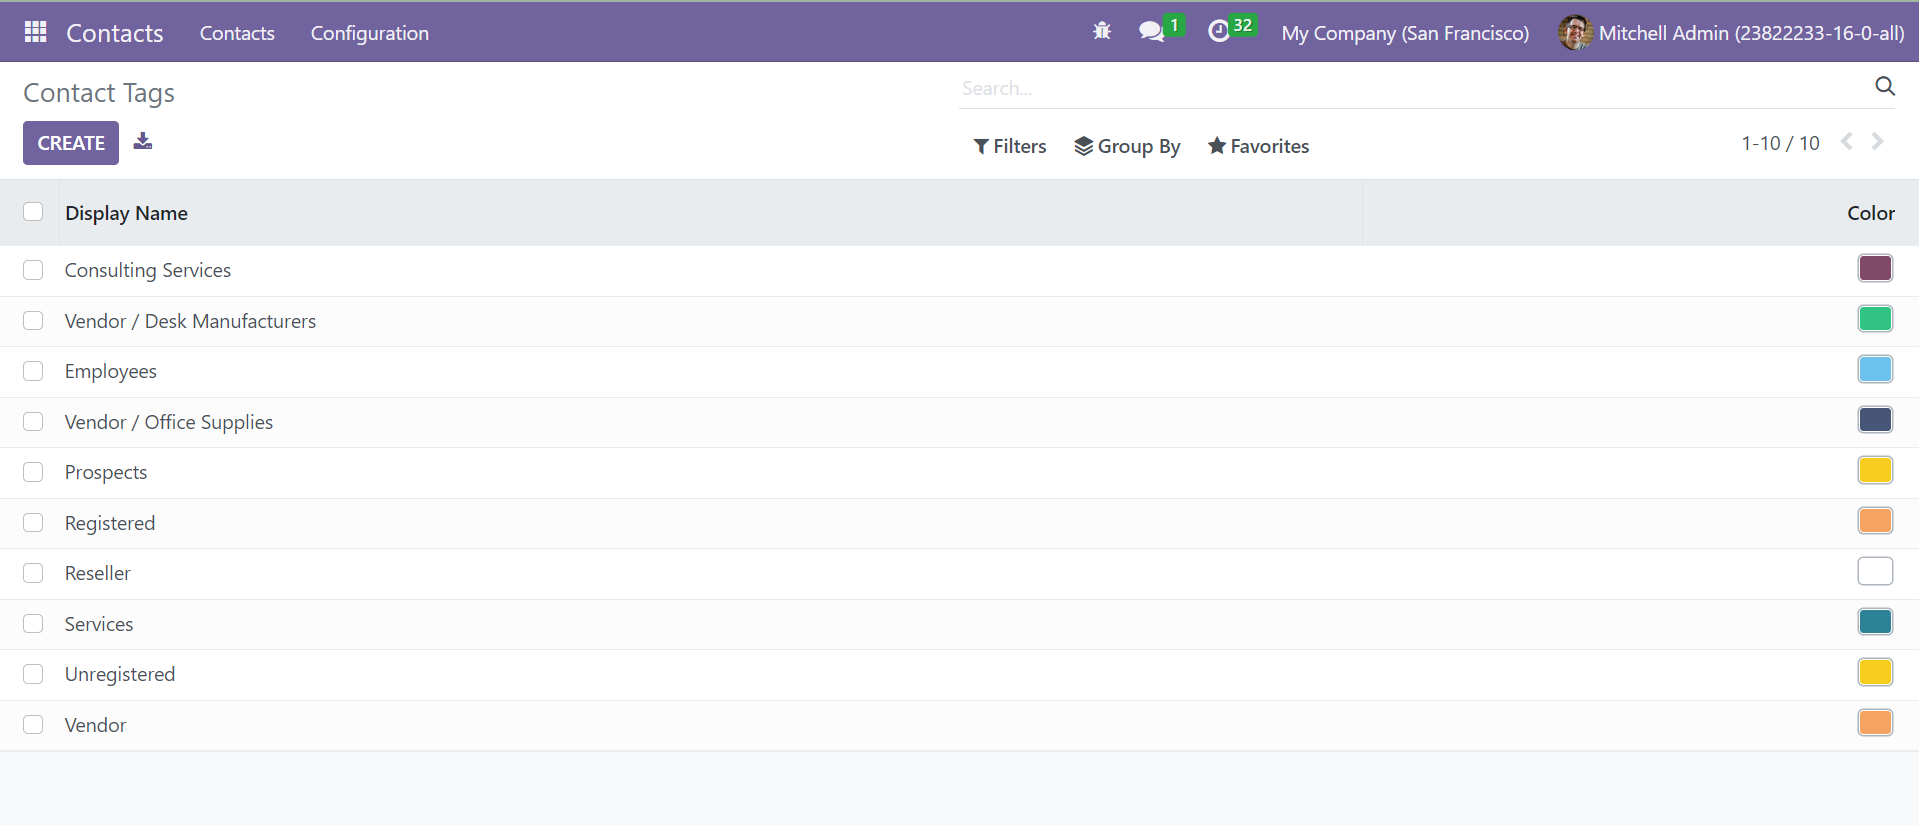Open the Group By dropdown
Viewport: 1919px width, 825px height.
pos(1127,146)
